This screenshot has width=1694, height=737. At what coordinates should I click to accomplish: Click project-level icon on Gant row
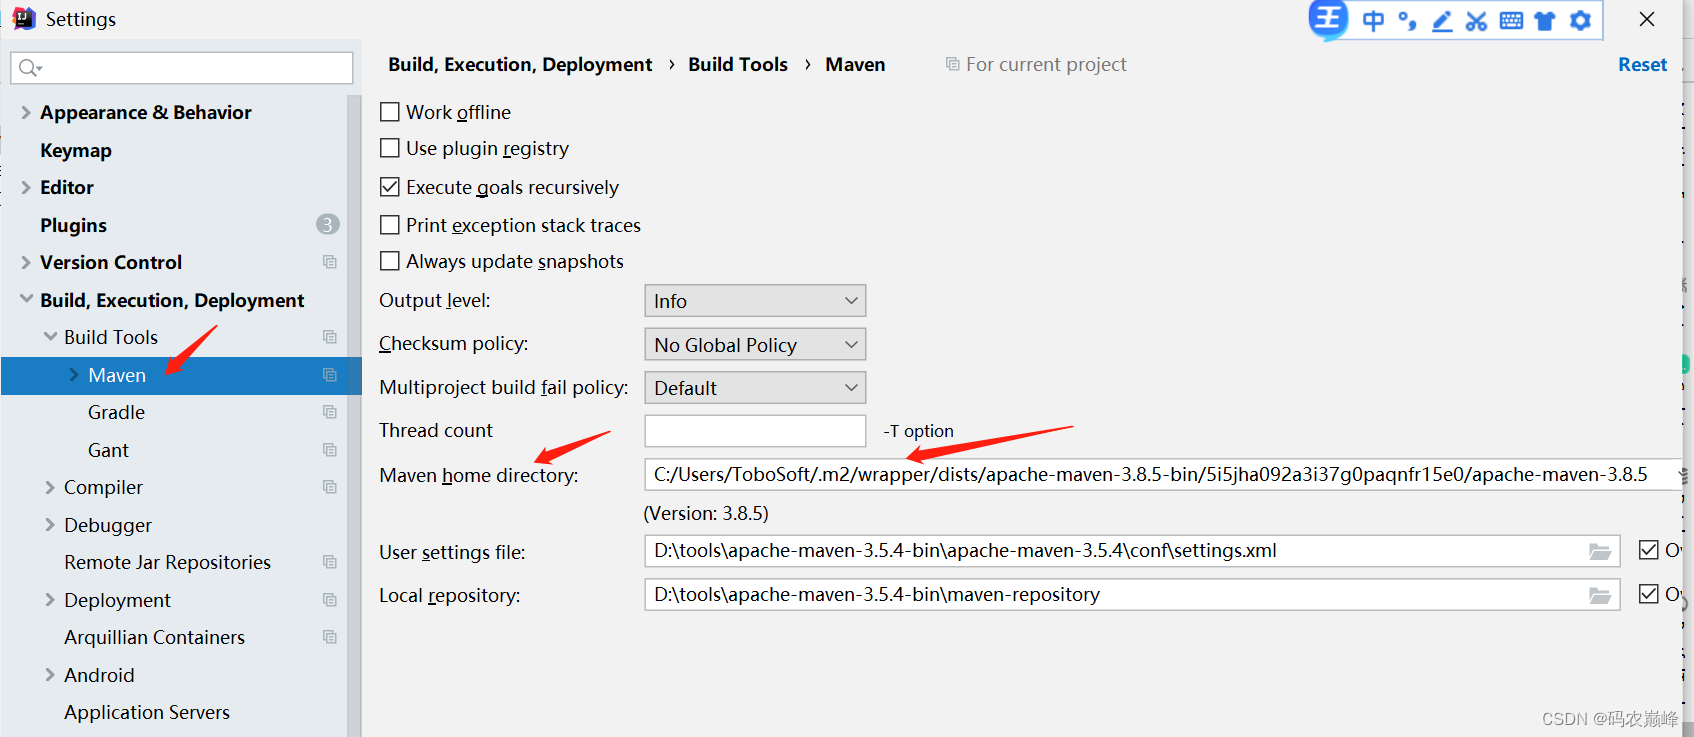329,450
